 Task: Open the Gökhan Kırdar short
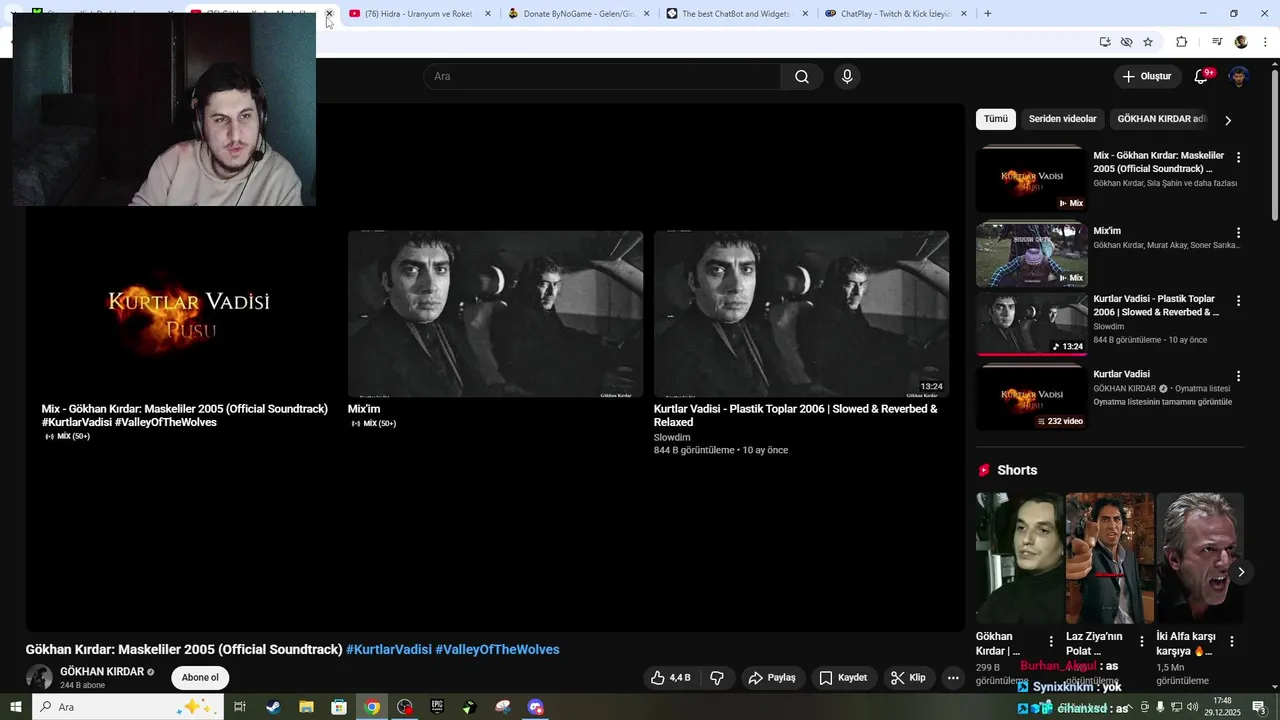pyautogui.click(x=1019, y=558)
